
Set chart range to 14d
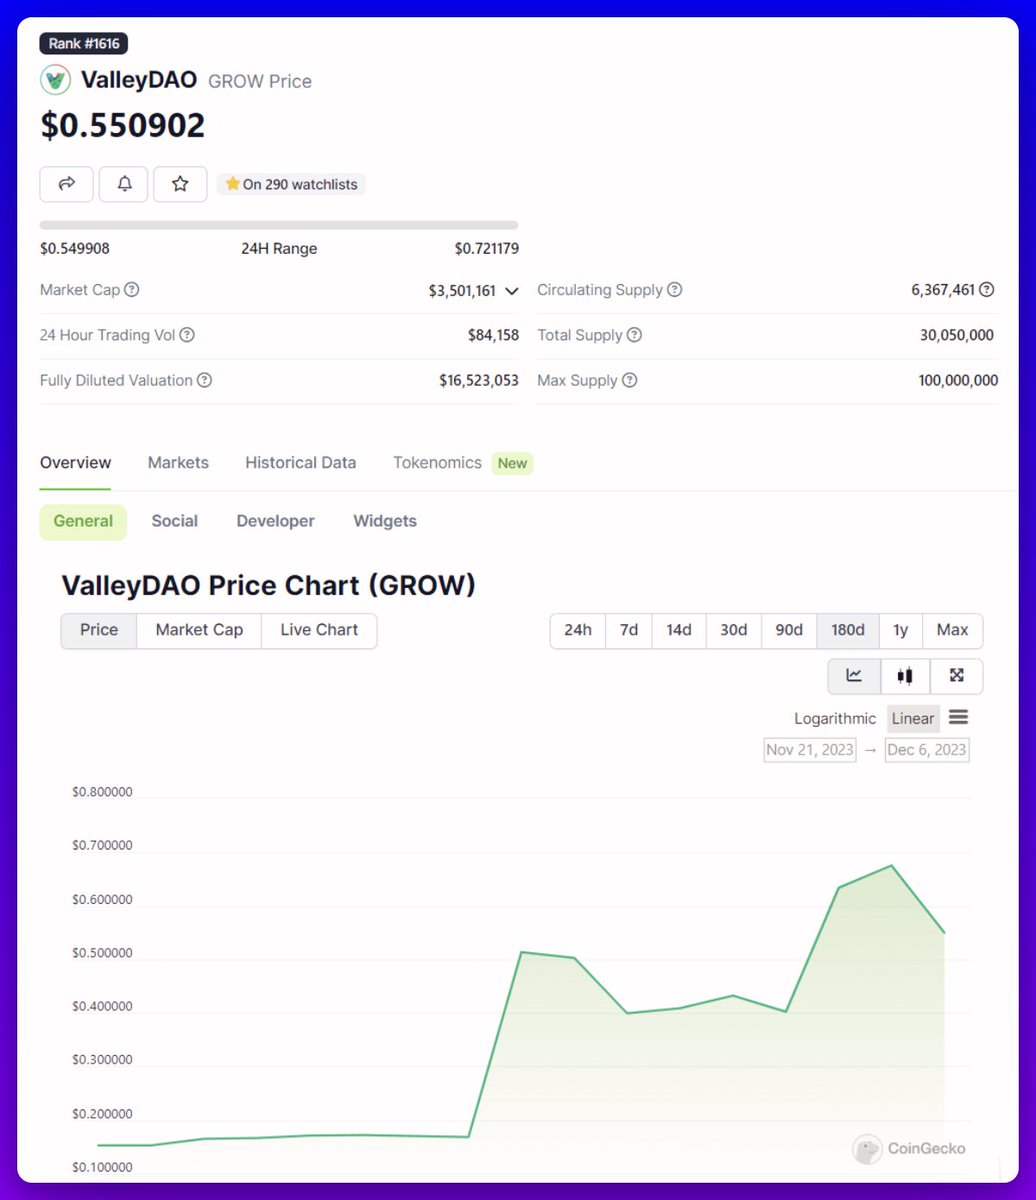pyautogui.click(x=679, y=630)
